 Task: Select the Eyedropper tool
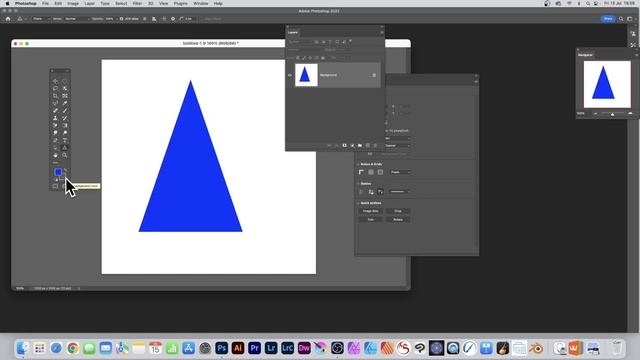64,103
